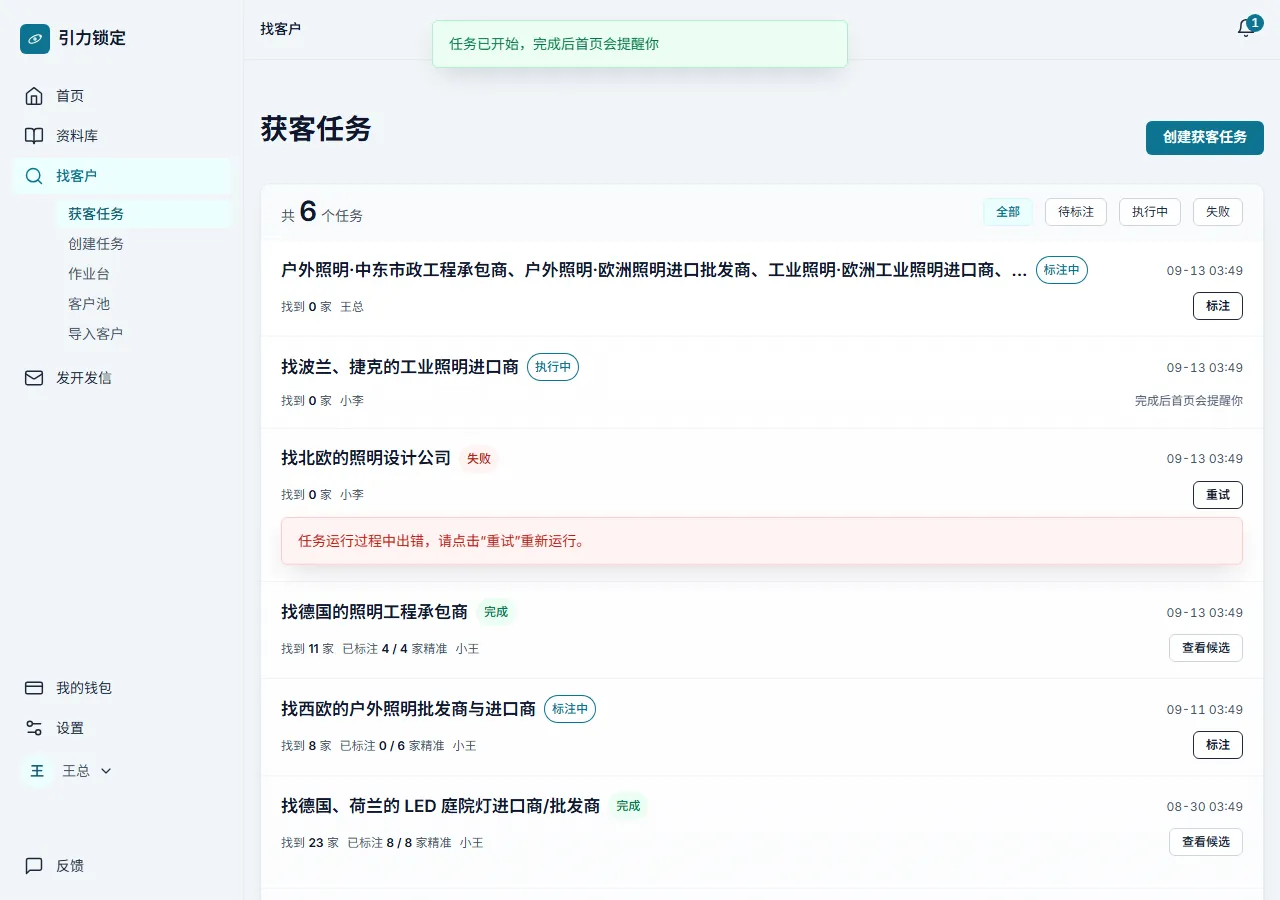Image resolution: width=1280 pixels, height=900 pixels.
Task: Click 完成 badge on LED 庭院灯 task
Action: (628, 806)
